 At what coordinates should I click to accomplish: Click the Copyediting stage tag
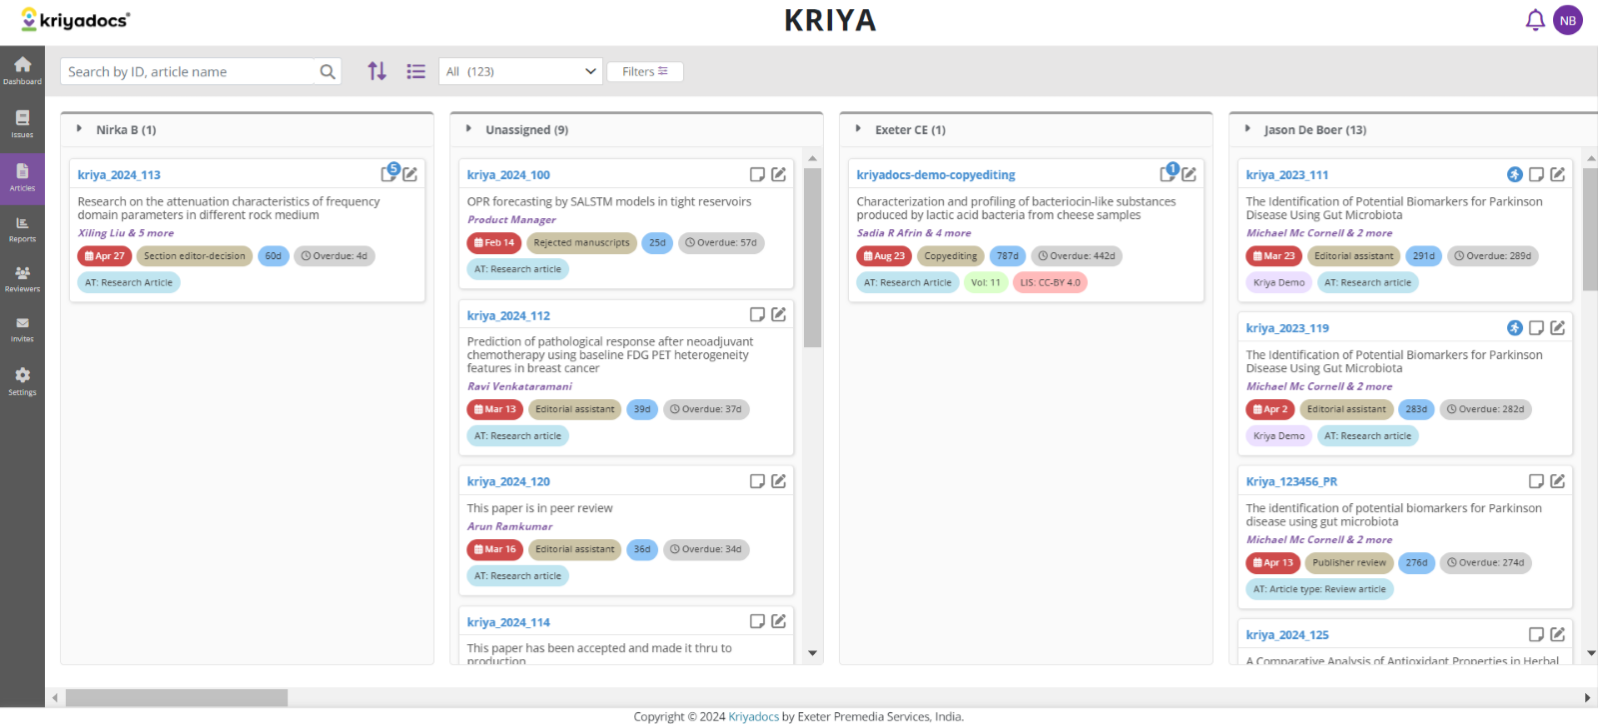pos(950,256)
